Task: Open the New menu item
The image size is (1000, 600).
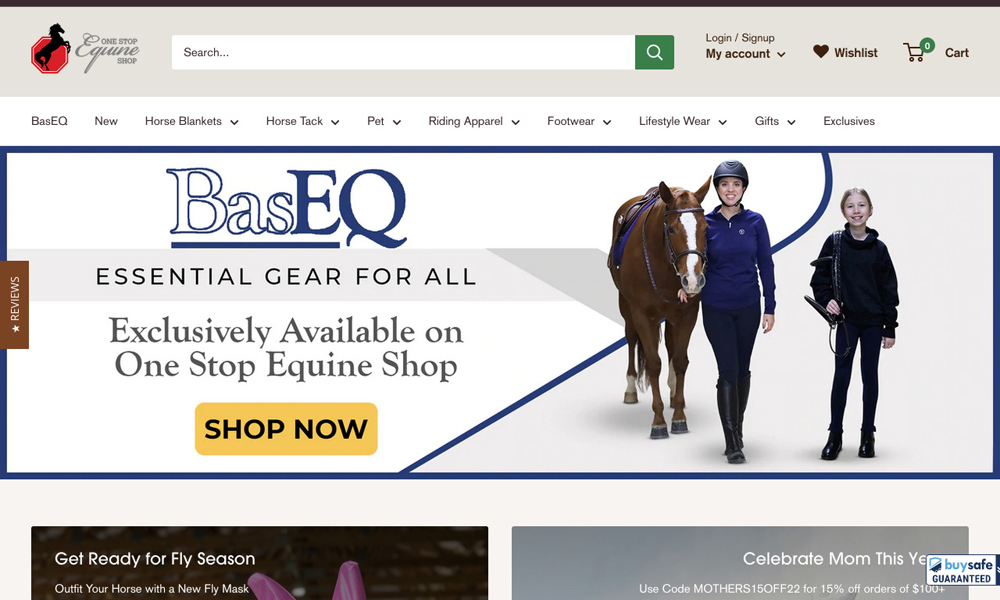Action: point(106,121)
